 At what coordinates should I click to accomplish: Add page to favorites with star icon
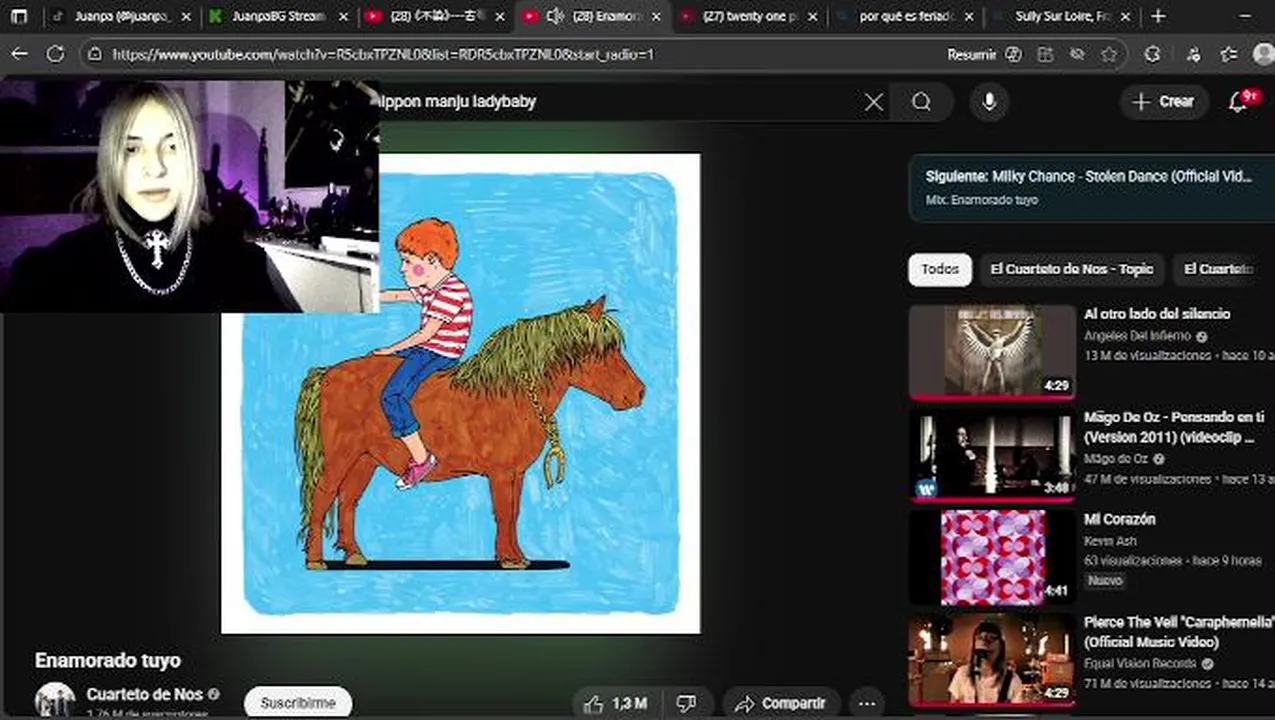pyautogui.click(x=1109, y=54)
